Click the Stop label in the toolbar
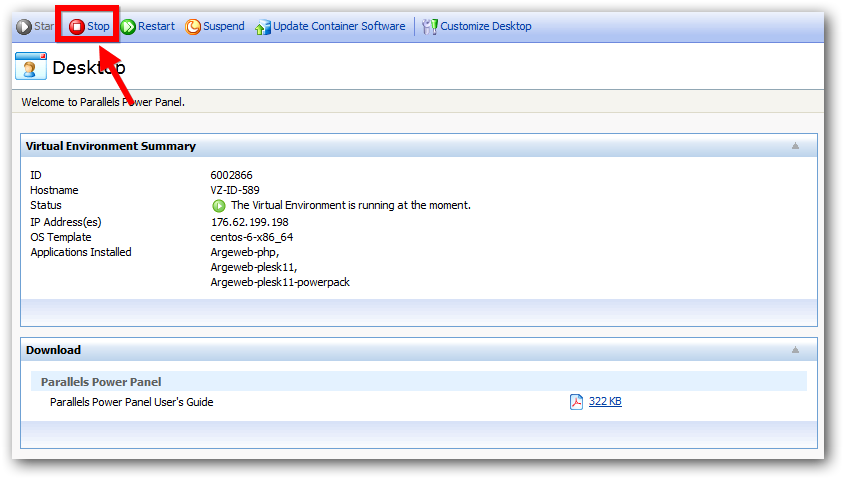 [x=99, y=26]
